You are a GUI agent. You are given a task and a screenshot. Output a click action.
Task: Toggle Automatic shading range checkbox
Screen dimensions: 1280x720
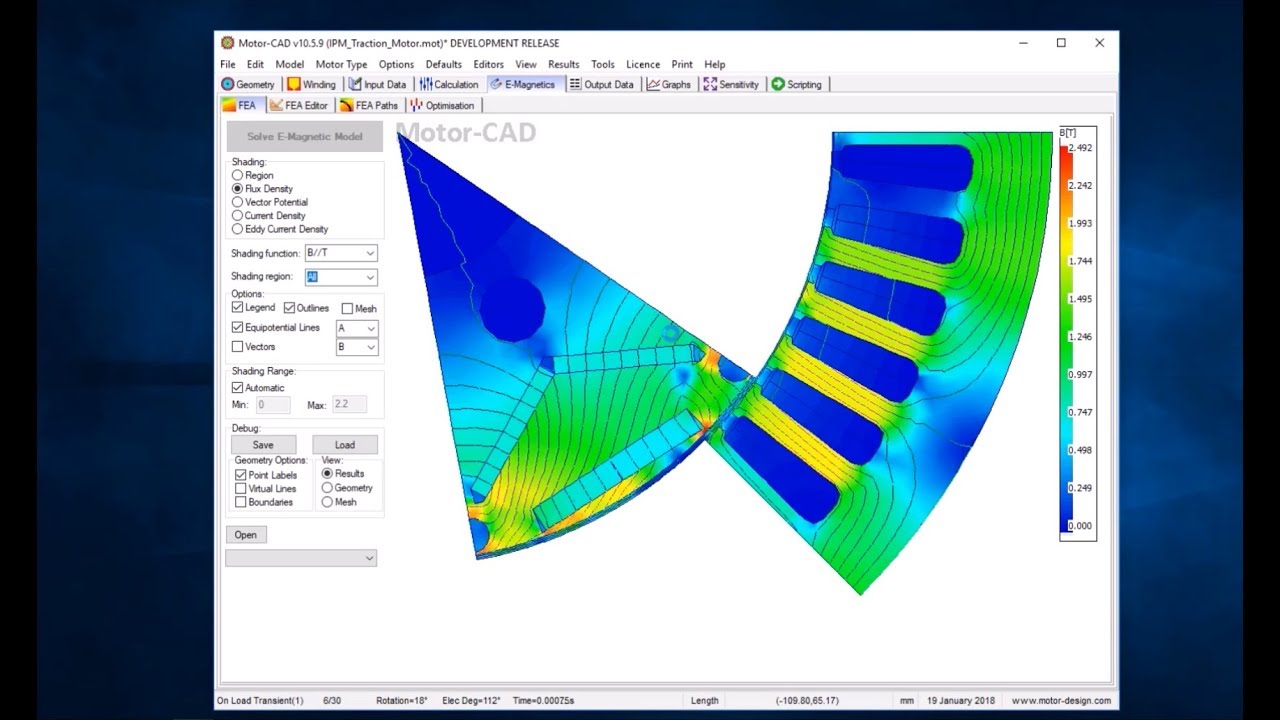tap(237, 388)
